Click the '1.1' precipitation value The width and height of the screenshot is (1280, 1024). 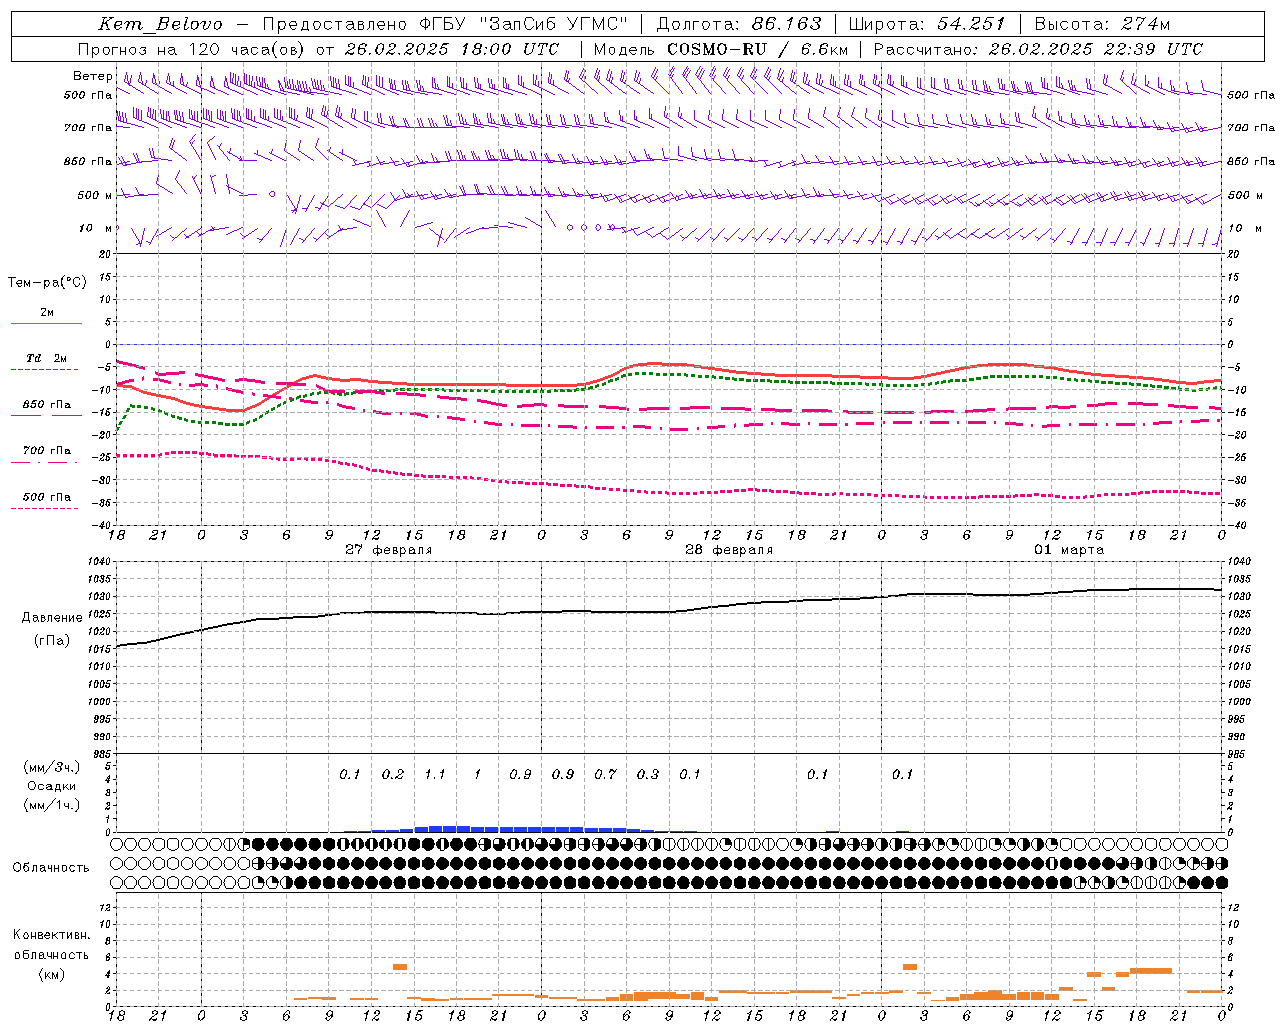click(x=435, y=774)
